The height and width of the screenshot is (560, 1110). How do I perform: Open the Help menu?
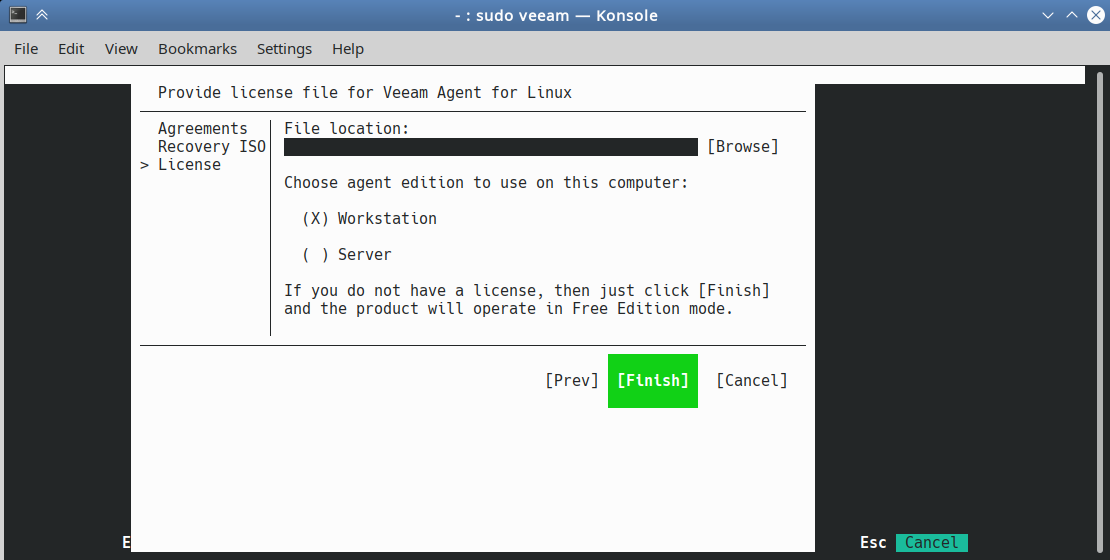pyautogui.click(x=348, y=49)
